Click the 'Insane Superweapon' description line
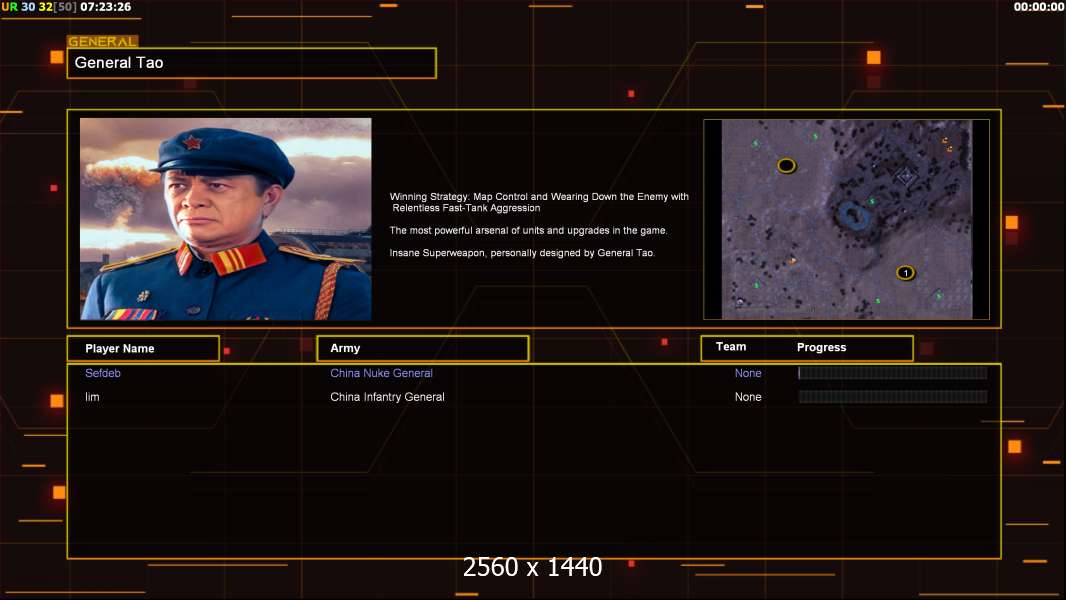This screenshot has height=600, width=1066. 522,253
